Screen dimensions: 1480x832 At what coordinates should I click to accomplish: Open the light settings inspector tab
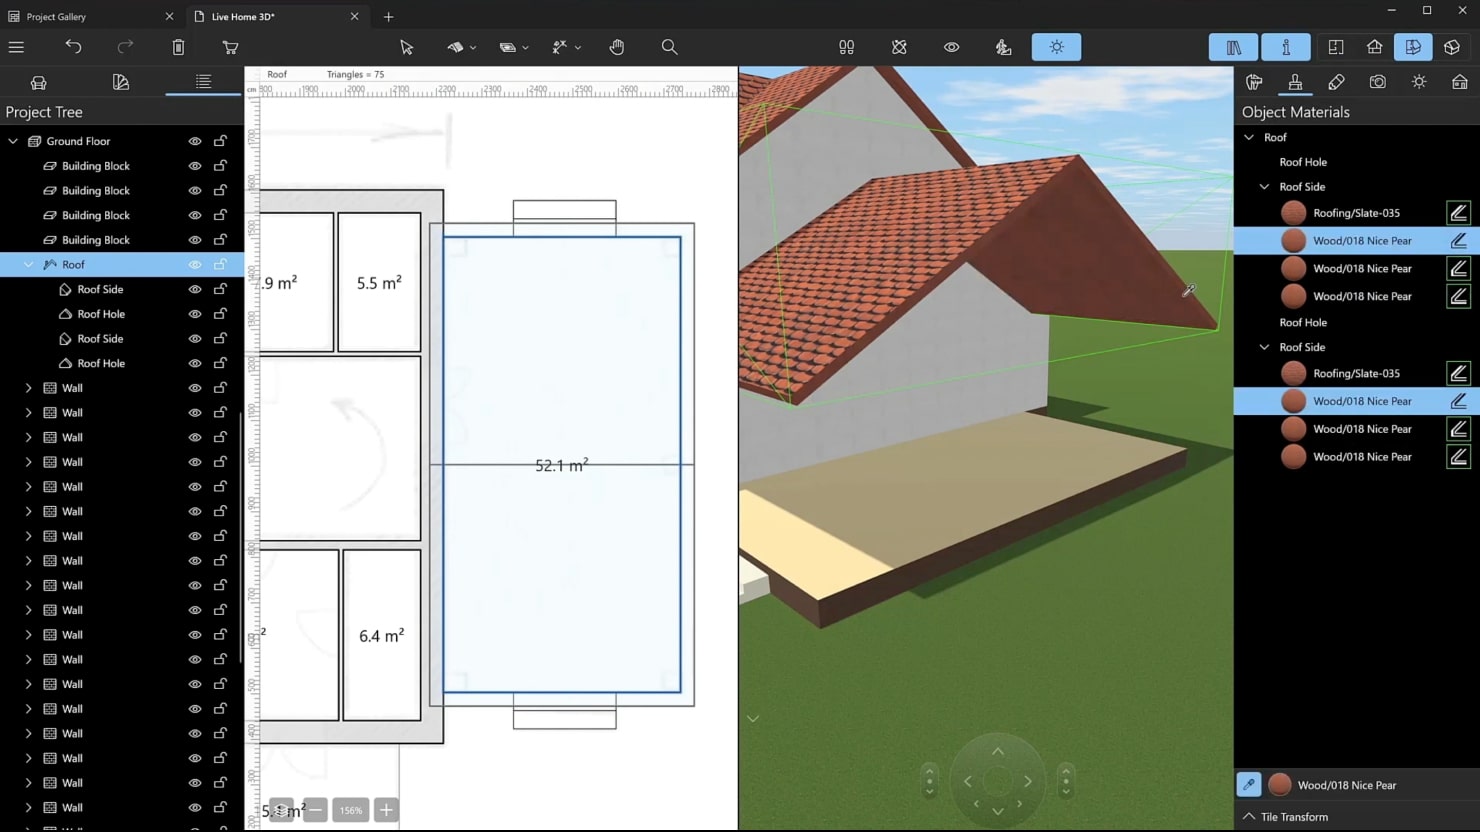1419,82
